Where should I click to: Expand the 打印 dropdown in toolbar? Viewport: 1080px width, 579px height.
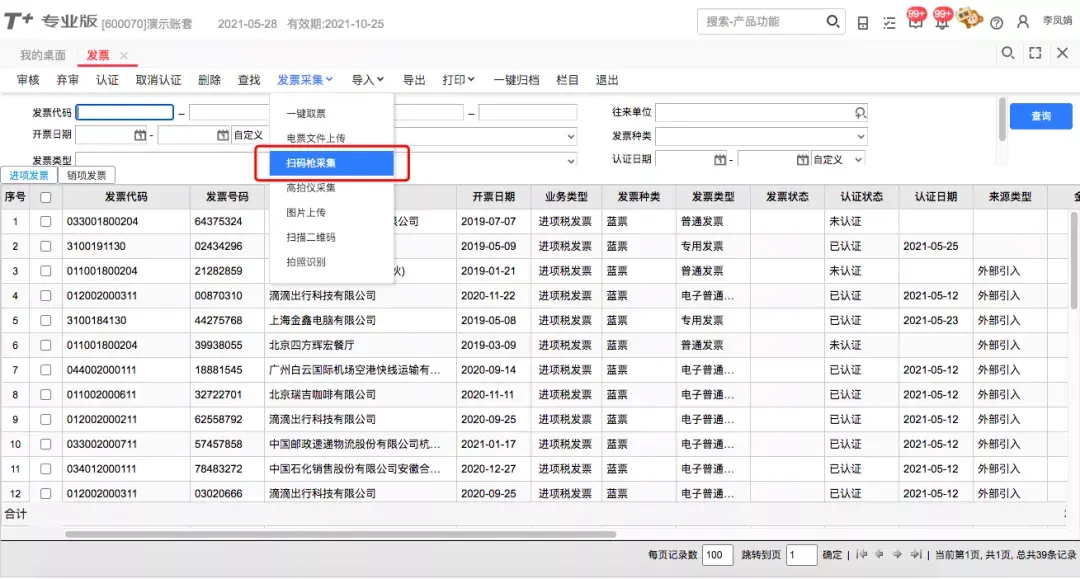[458, 80]
